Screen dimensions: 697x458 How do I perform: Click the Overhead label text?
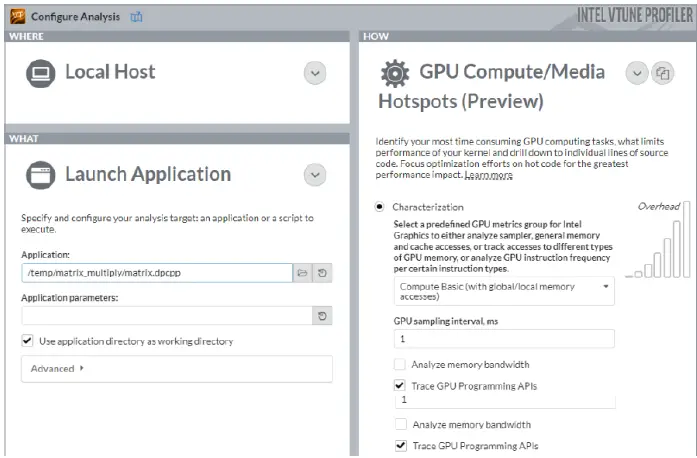click(659, 207)
